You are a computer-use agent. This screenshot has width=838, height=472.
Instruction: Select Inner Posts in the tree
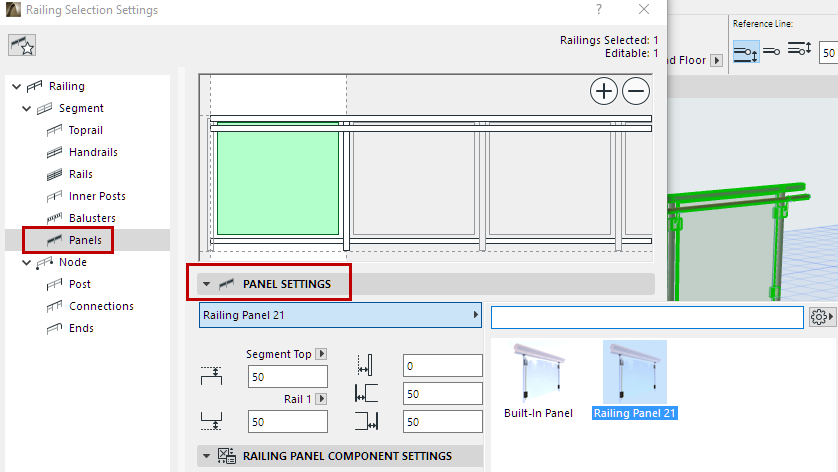click(97, 196)
